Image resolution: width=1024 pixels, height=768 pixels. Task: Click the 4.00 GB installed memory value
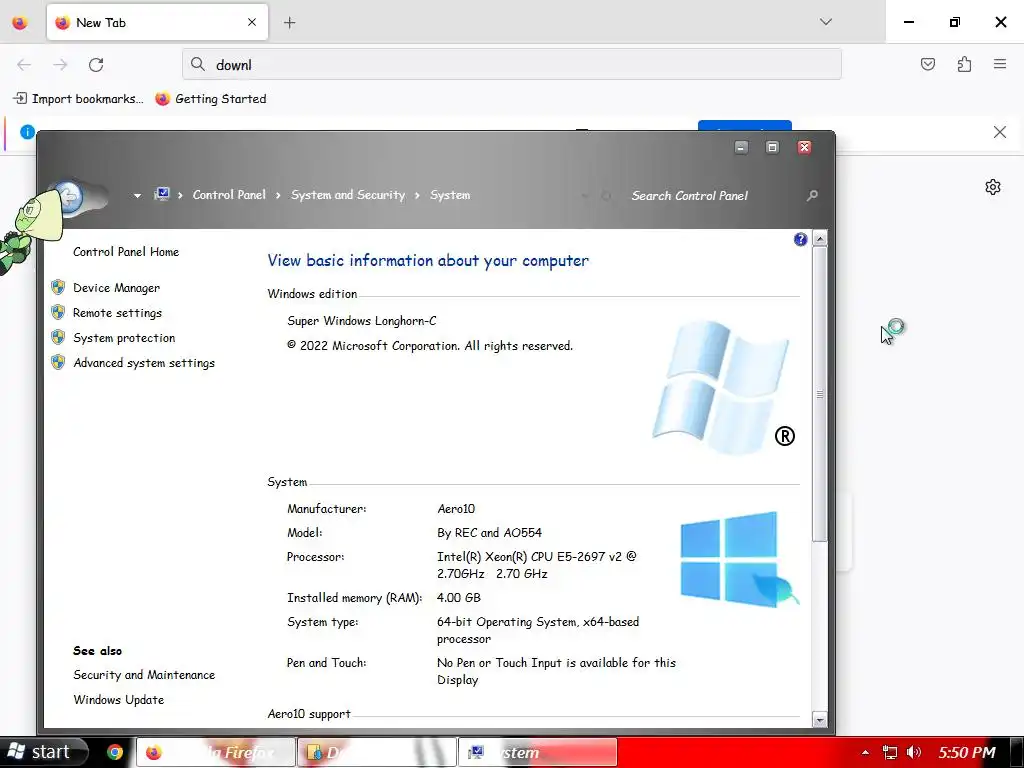458,598
